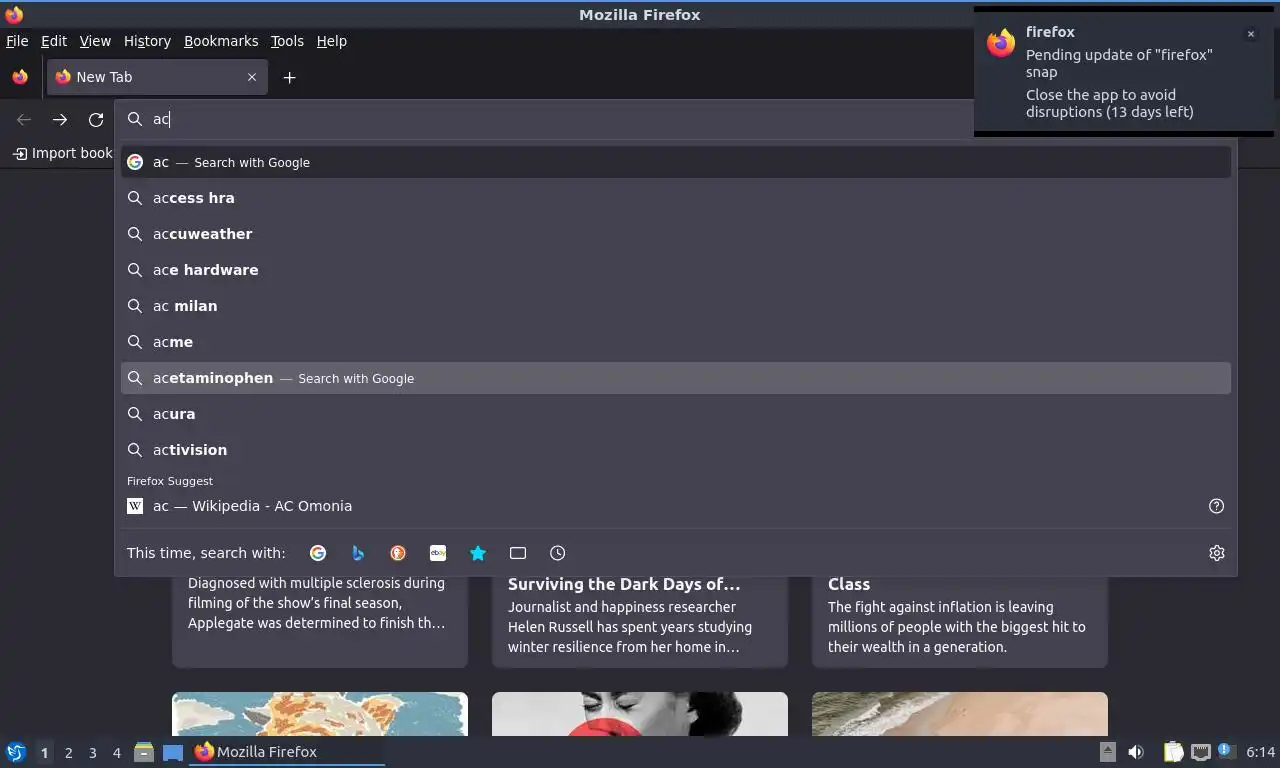
Task: Open the History menu
Action: (147, 41)
